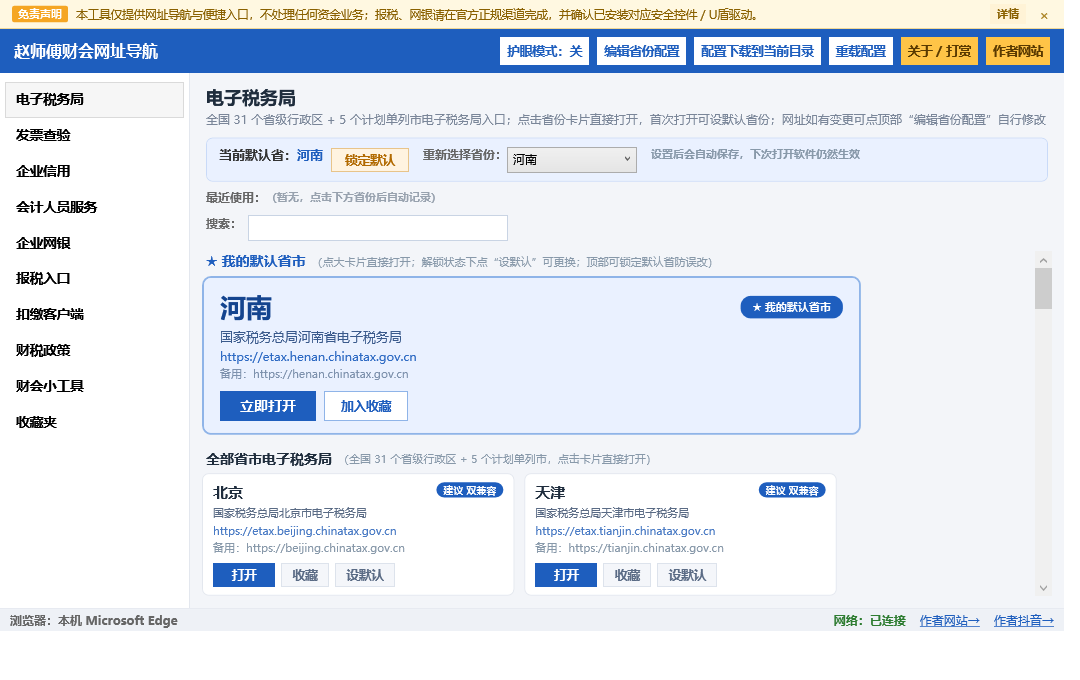The width and height of the screenshot is (1080, 680).
Task: Go to 会计人员服务 section
Action: [94, 207]
